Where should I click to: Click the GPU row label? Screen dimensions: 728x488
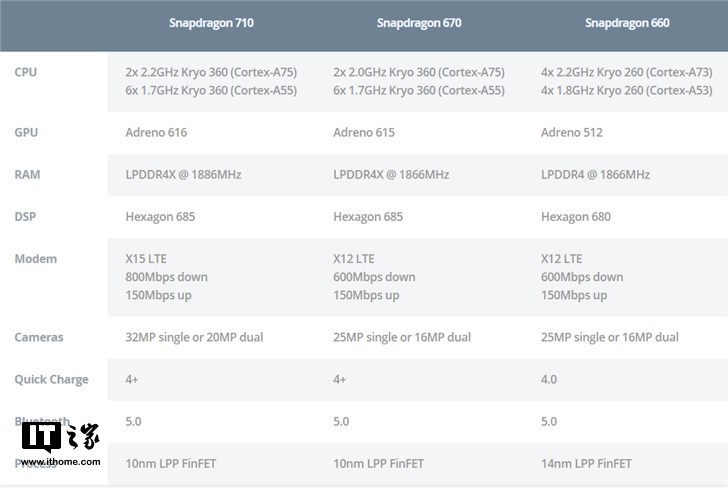(27, 132)
